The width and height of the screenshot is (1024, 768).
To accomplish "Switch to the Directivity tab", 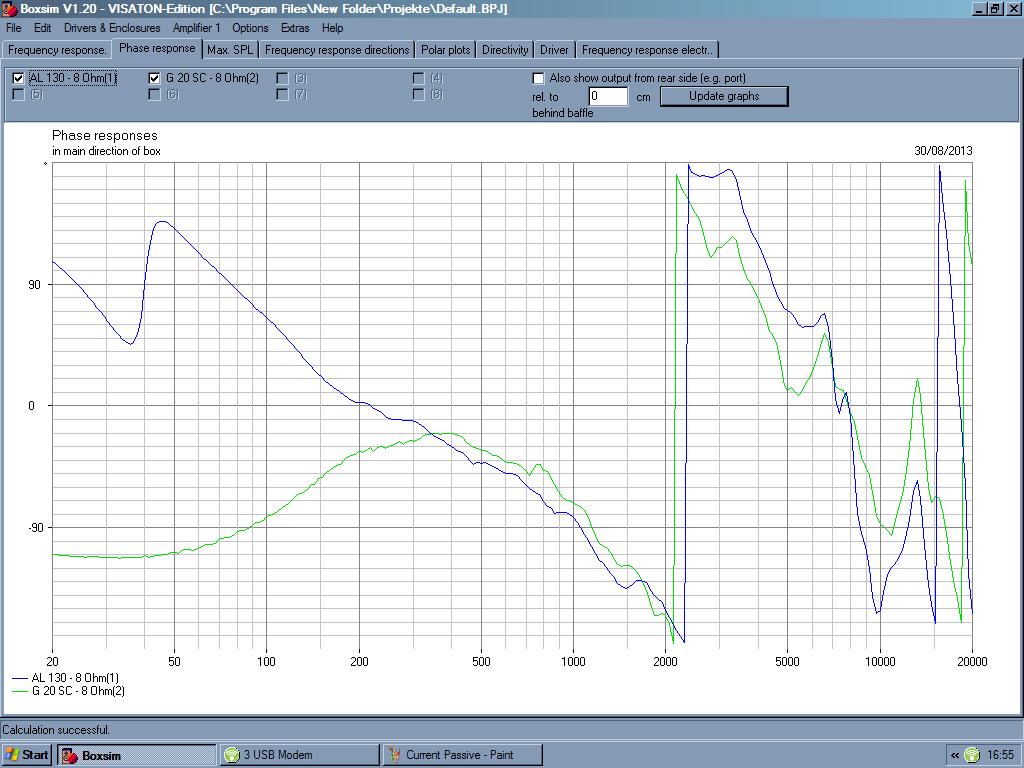I will pyautogui.click(x=505, y=50).
